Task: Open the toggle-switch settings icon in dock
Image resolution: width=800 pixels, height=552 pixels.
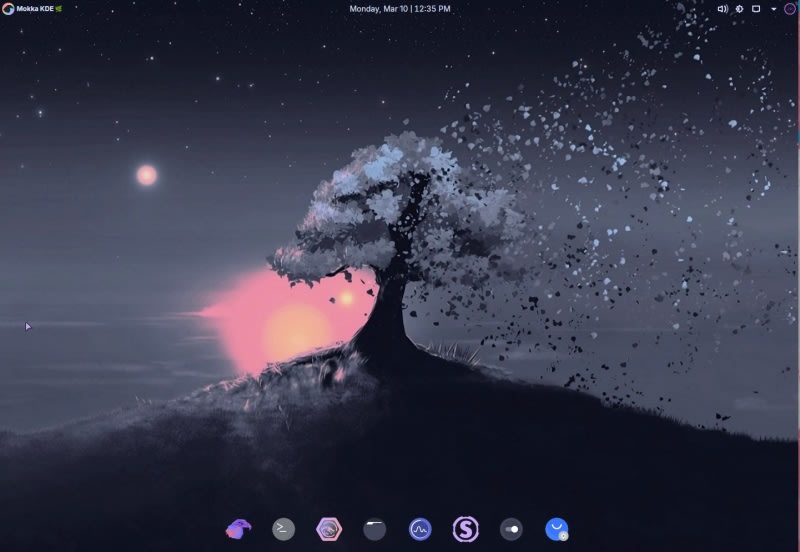Action: tap(511, 529)
